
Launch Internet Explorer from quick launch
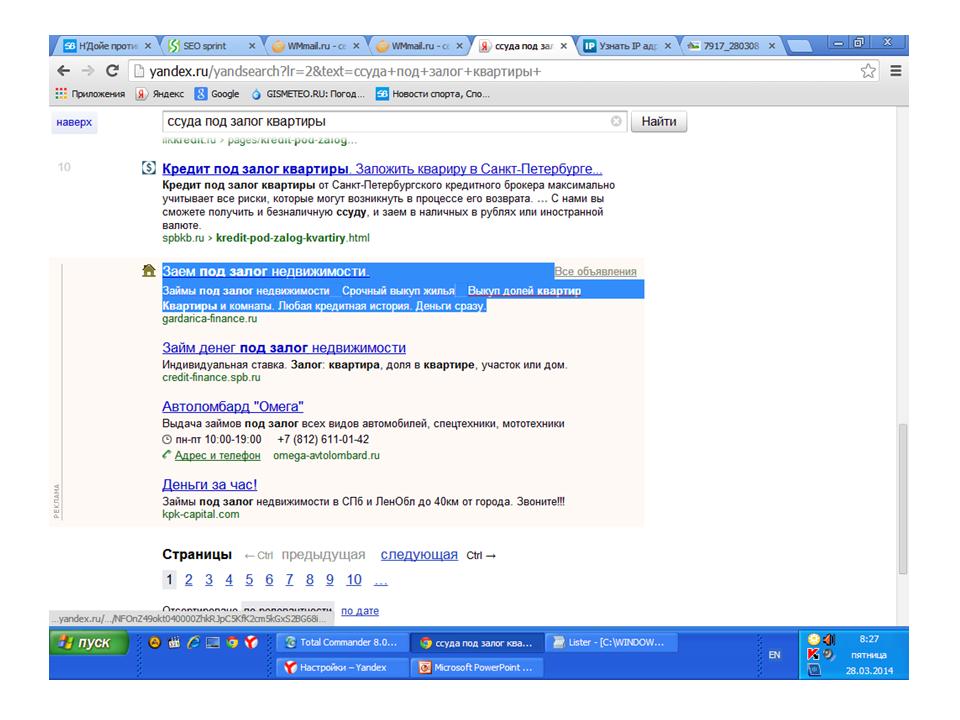193,642
